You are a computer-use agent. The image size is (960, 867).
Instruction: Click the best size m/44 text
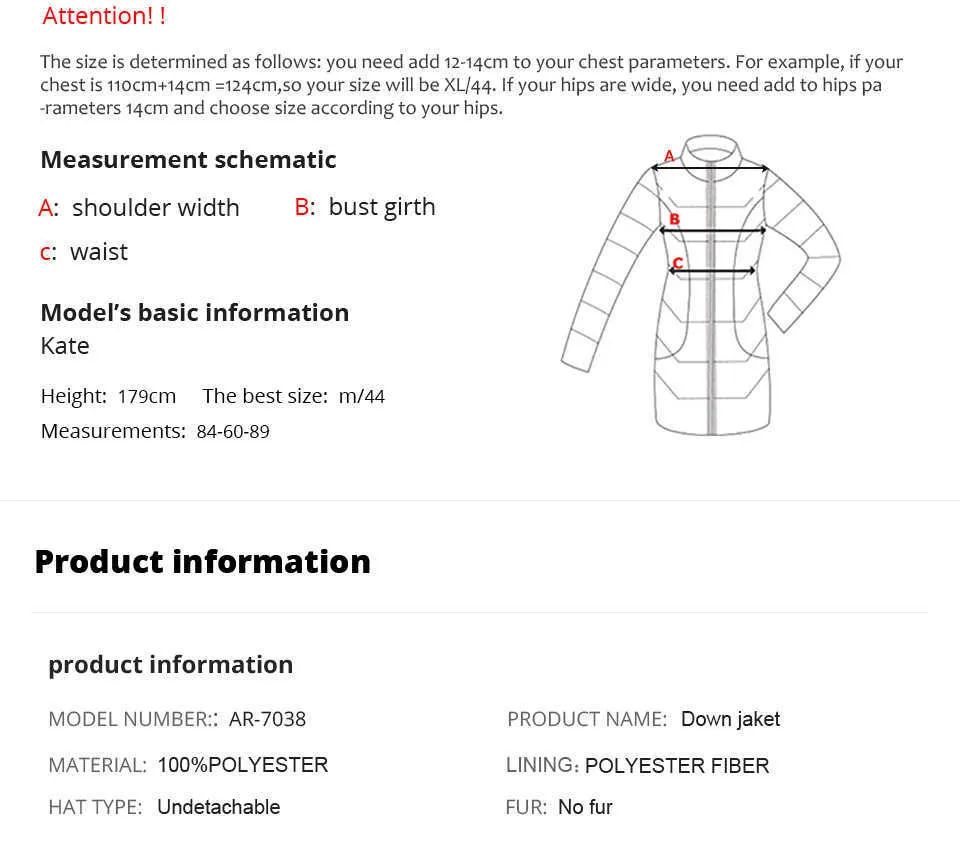[x=361, y=396]
